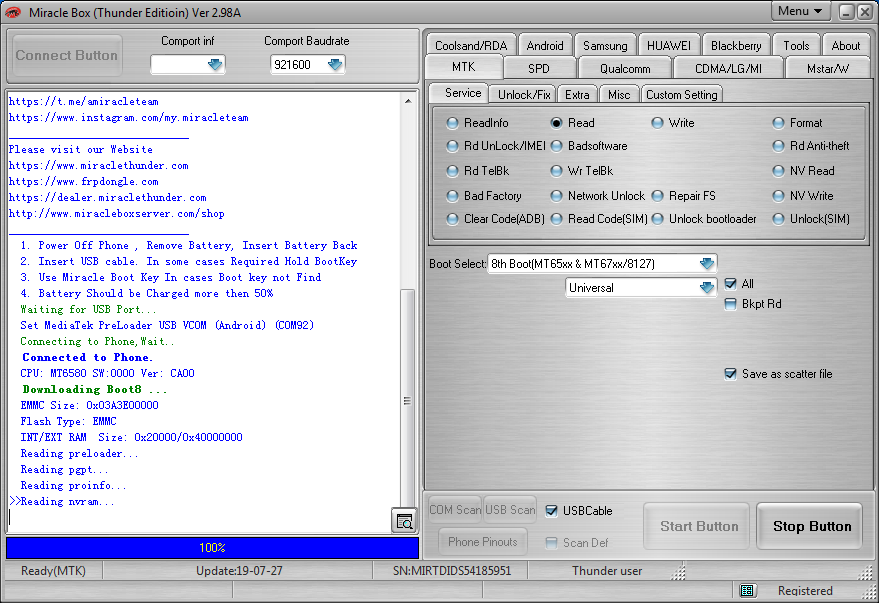Toggle the Scan Def checkbox
Viewport: 879px width, 603px height.
pyautogui.click(x=552, y=542)
